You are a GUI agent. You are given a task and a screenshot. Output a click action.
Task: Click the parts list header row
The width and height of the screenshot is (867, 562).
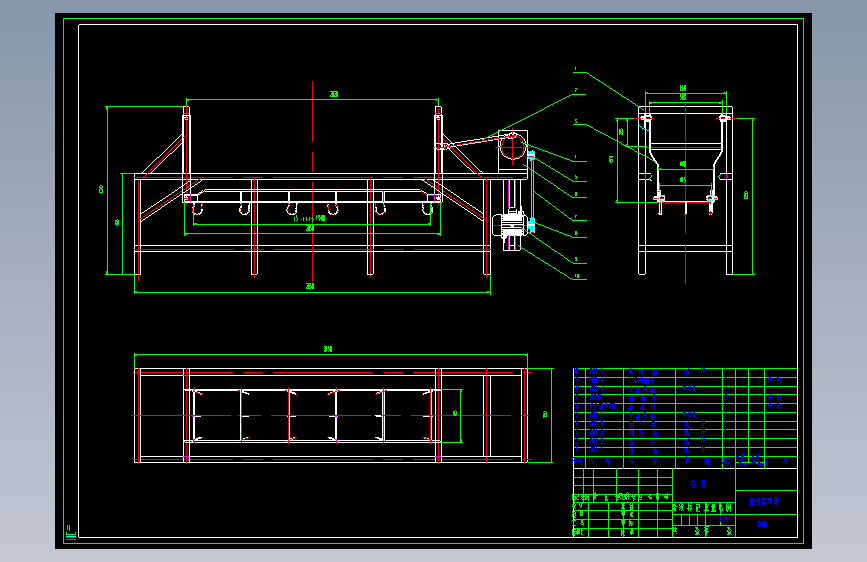[x=685, y=461]
